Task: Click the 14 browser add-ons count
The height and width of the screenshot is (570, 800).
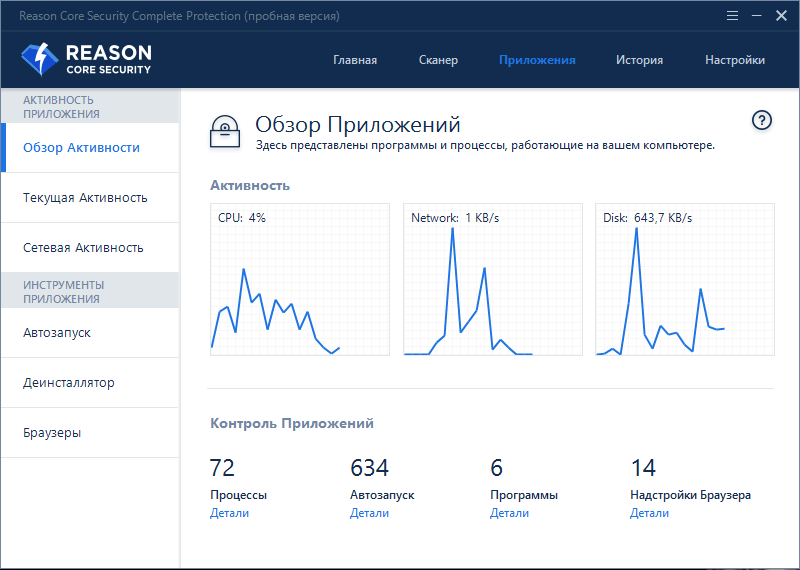Action: [643, 467]
